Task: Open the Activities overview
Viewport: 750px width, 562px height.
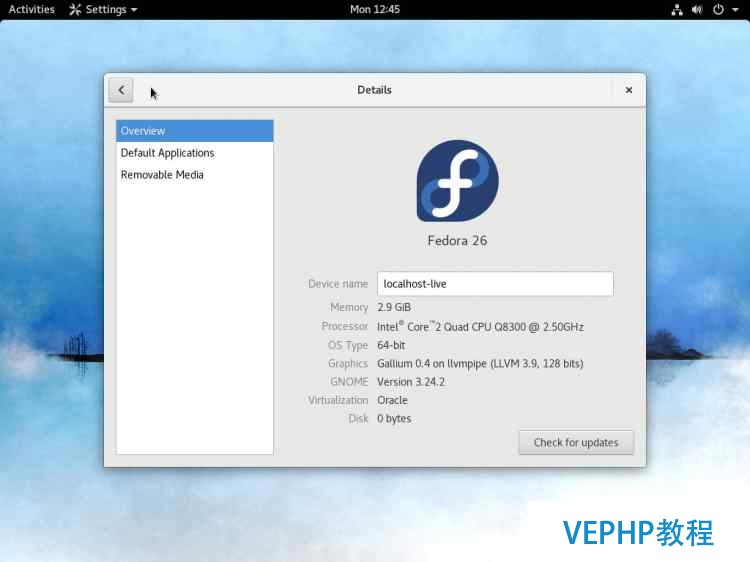Action: click(32, 9)
